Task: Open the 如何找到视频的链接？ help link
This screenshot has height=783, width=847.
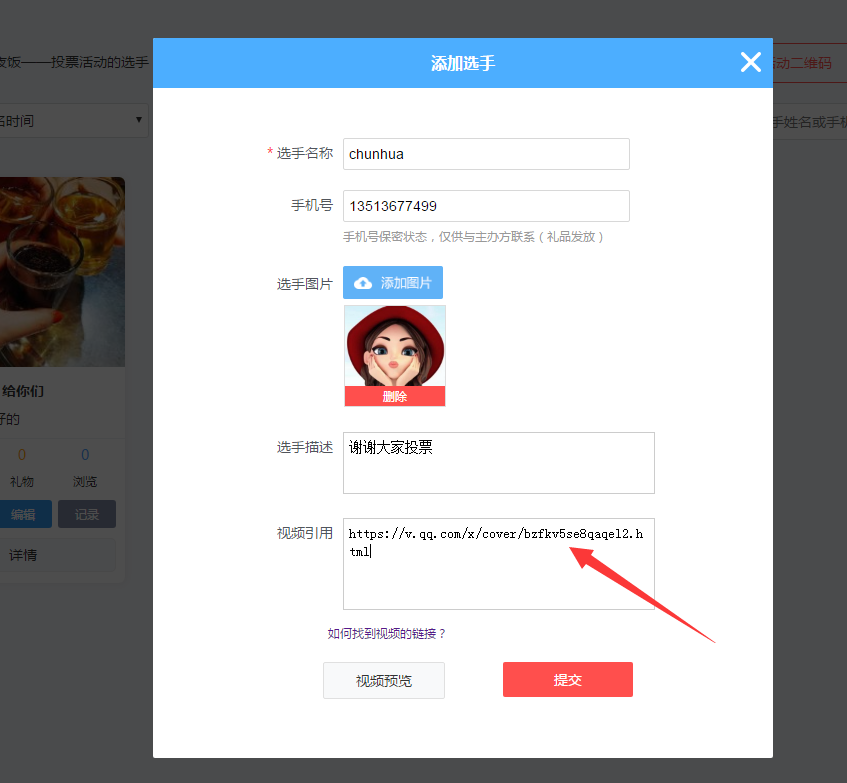Action: pos(386,634)
